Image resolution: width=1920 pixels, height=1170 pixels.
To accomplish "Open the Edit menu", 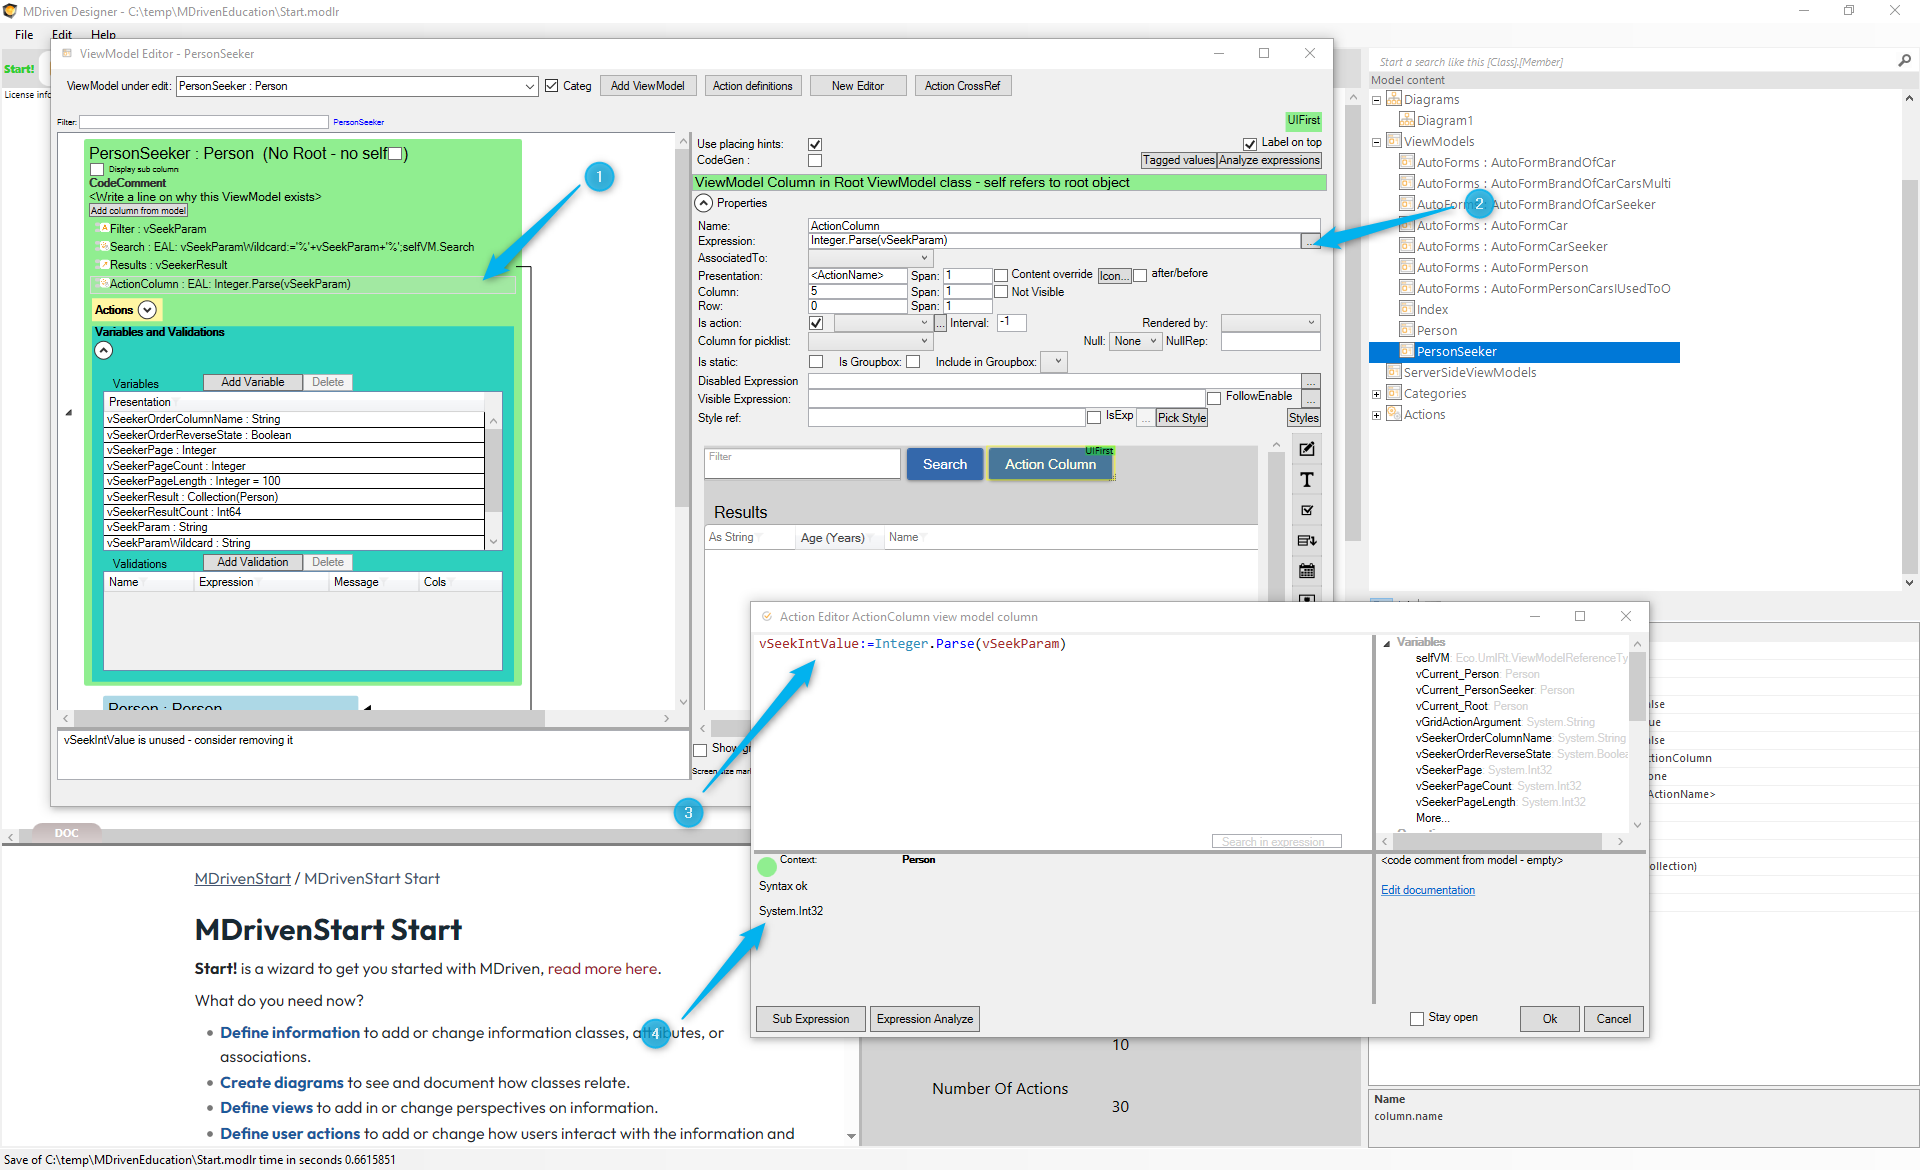I will (x=62, y=34).
